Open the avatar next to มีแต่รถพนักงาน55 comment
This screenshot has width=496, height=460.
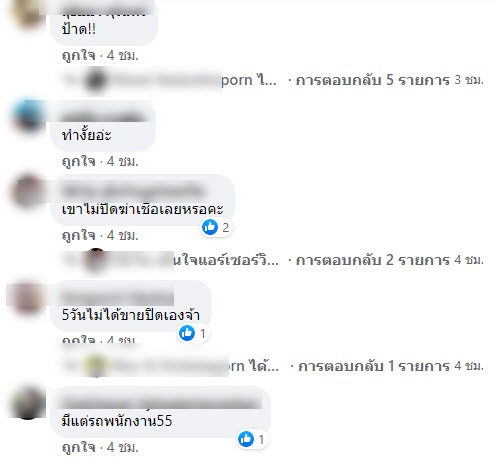pyautogui.click(x=28, y=403)
